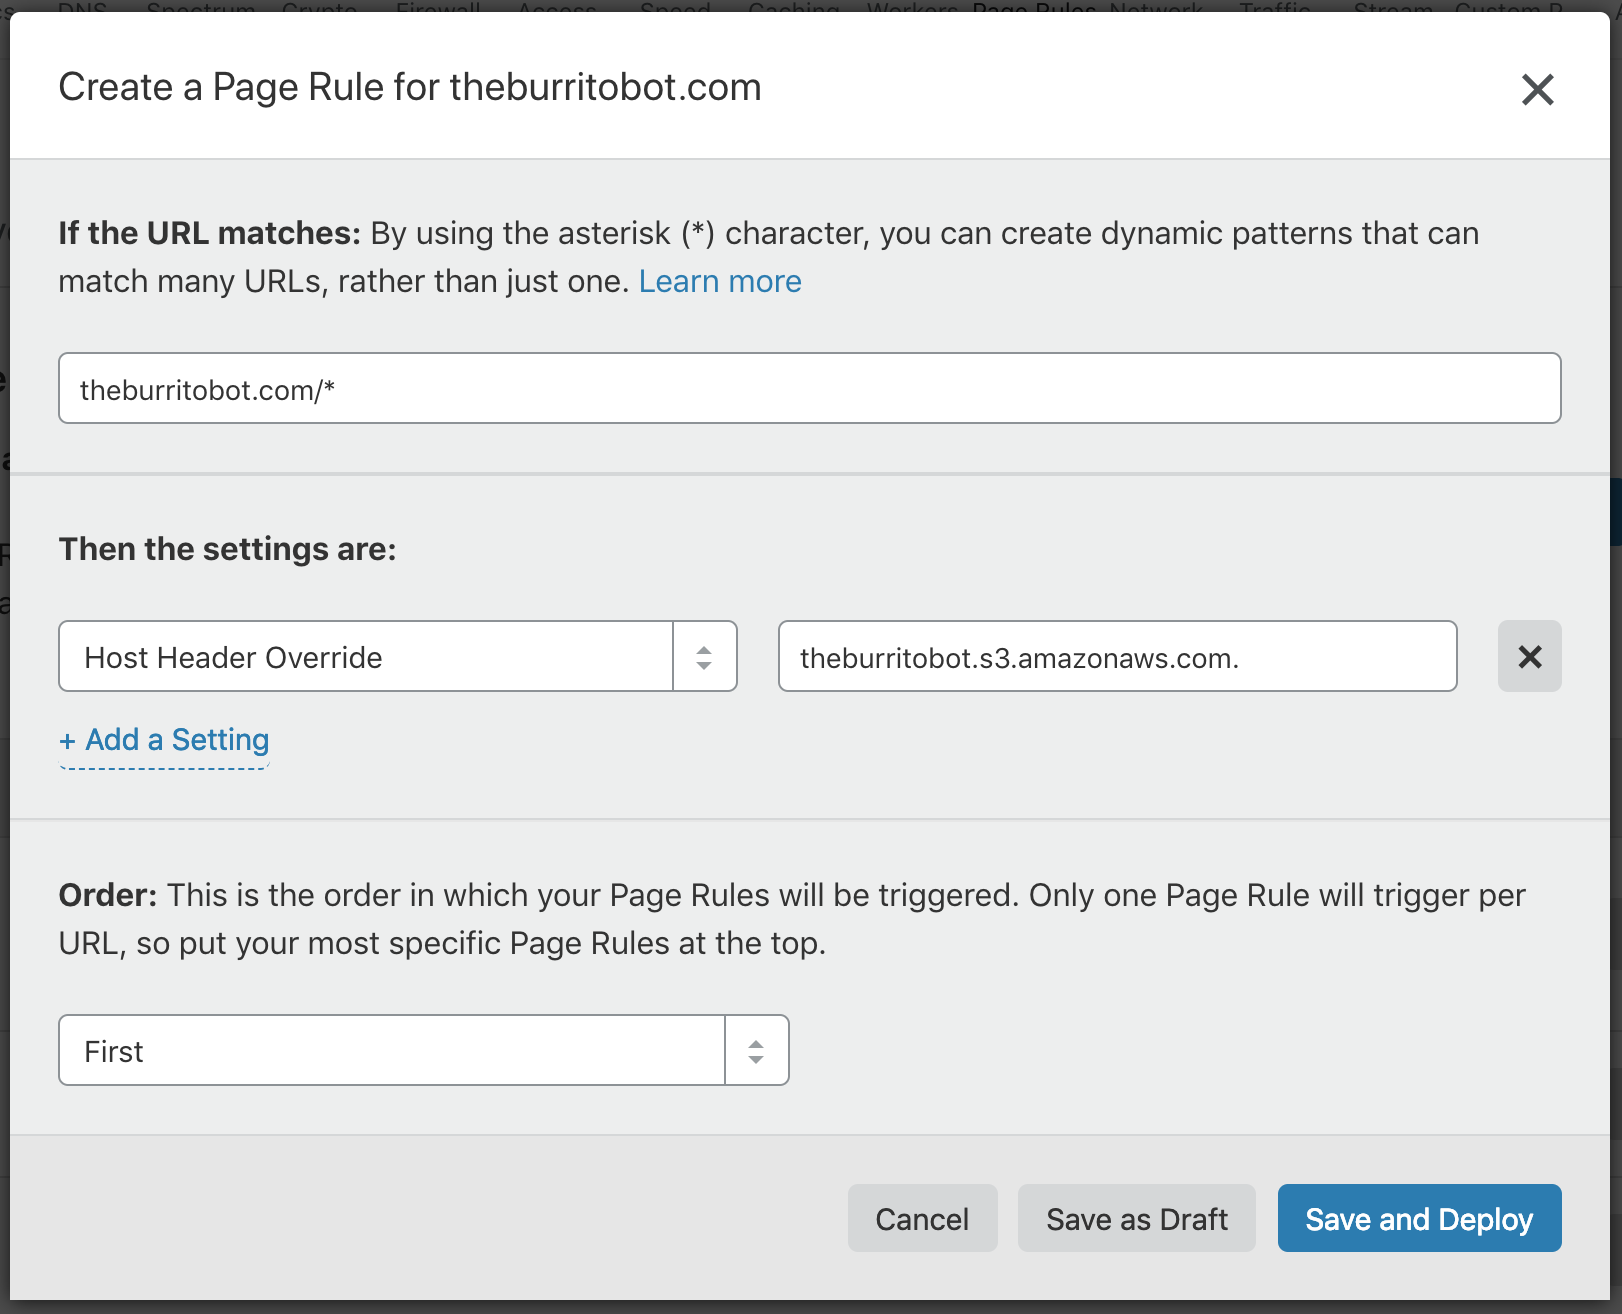Remove the Host Header Override setting
Image resolution: width=1622 pixels, height=1314 pixels.
tap(1529, 656)
